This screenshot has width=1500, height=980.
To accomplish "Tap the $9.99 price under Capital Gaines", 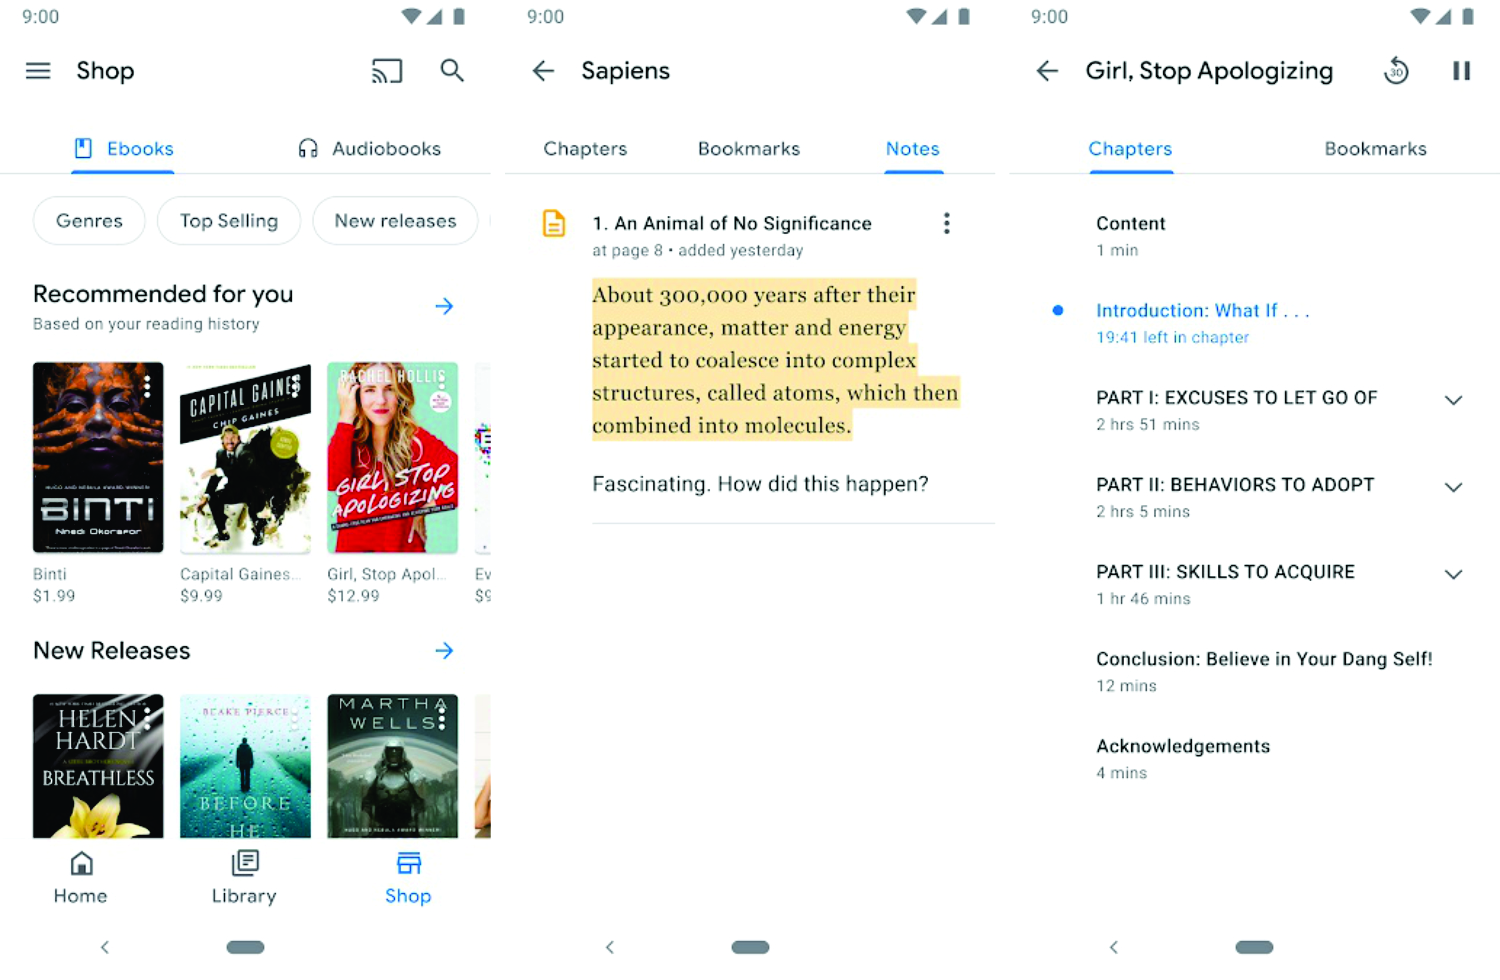I will coord(201,596).
